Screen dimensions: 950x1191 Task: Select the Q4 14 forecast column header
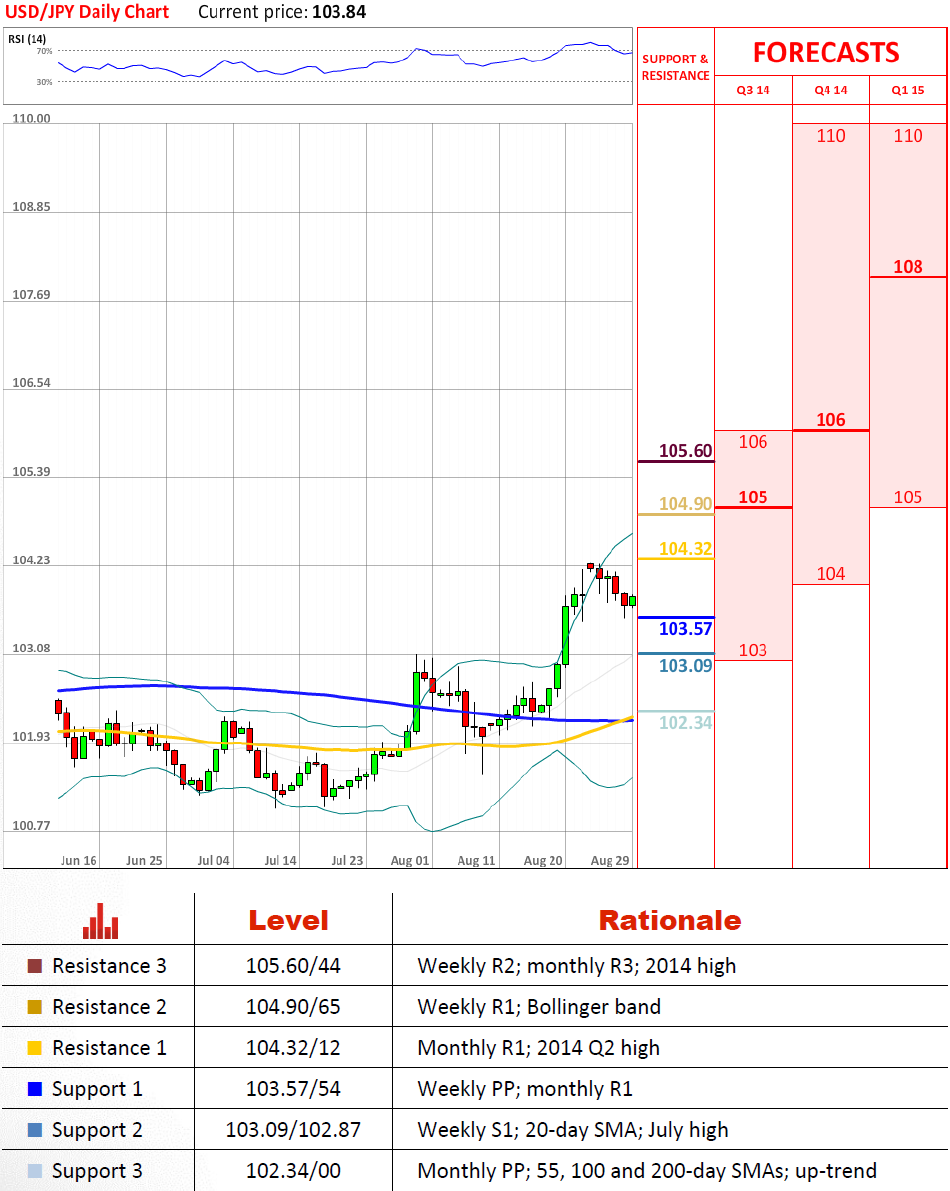click(x=831, y=90)
